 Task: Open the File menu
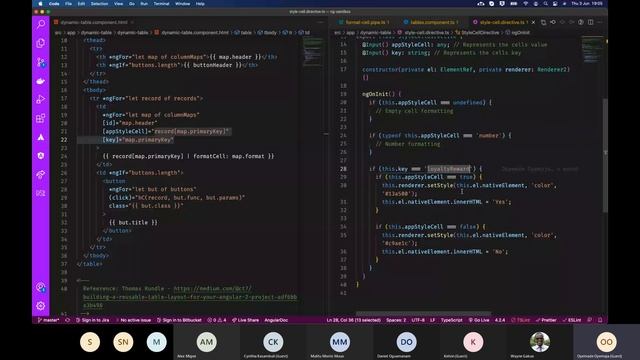tap(68, 4)
